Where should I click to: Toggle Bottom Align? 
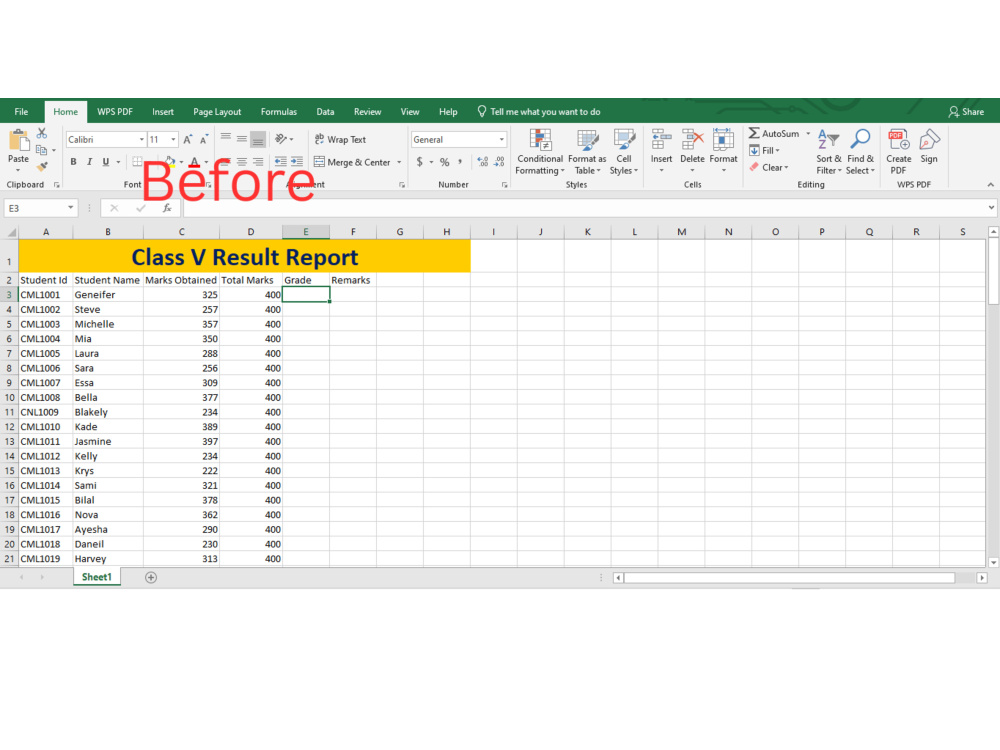tap(258, 138)
